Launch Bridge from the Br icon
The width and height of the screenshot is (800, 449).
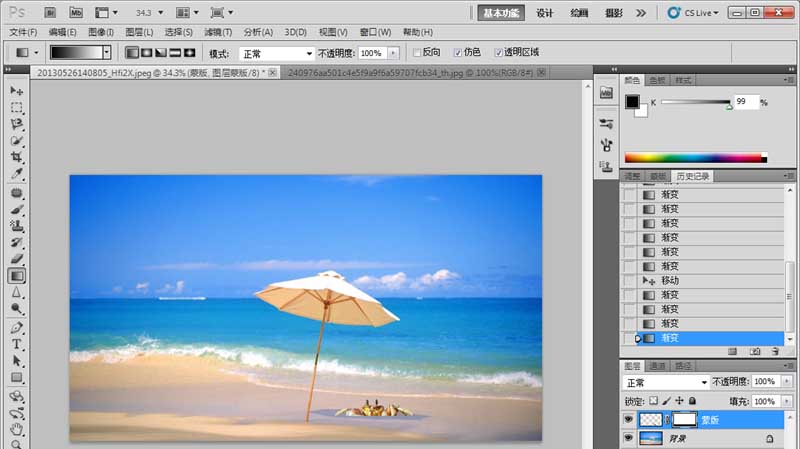pos(50,12)
